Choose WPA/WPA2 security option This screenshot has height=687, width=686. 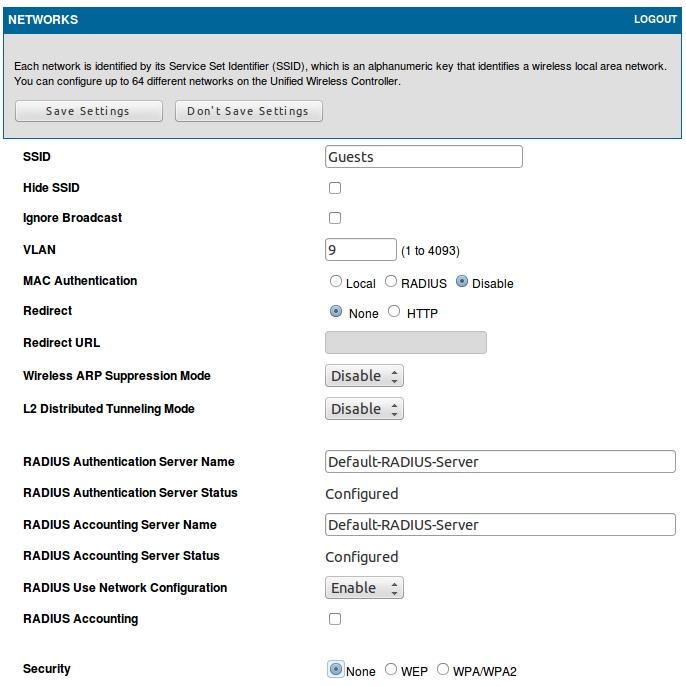tap(444, 670)
